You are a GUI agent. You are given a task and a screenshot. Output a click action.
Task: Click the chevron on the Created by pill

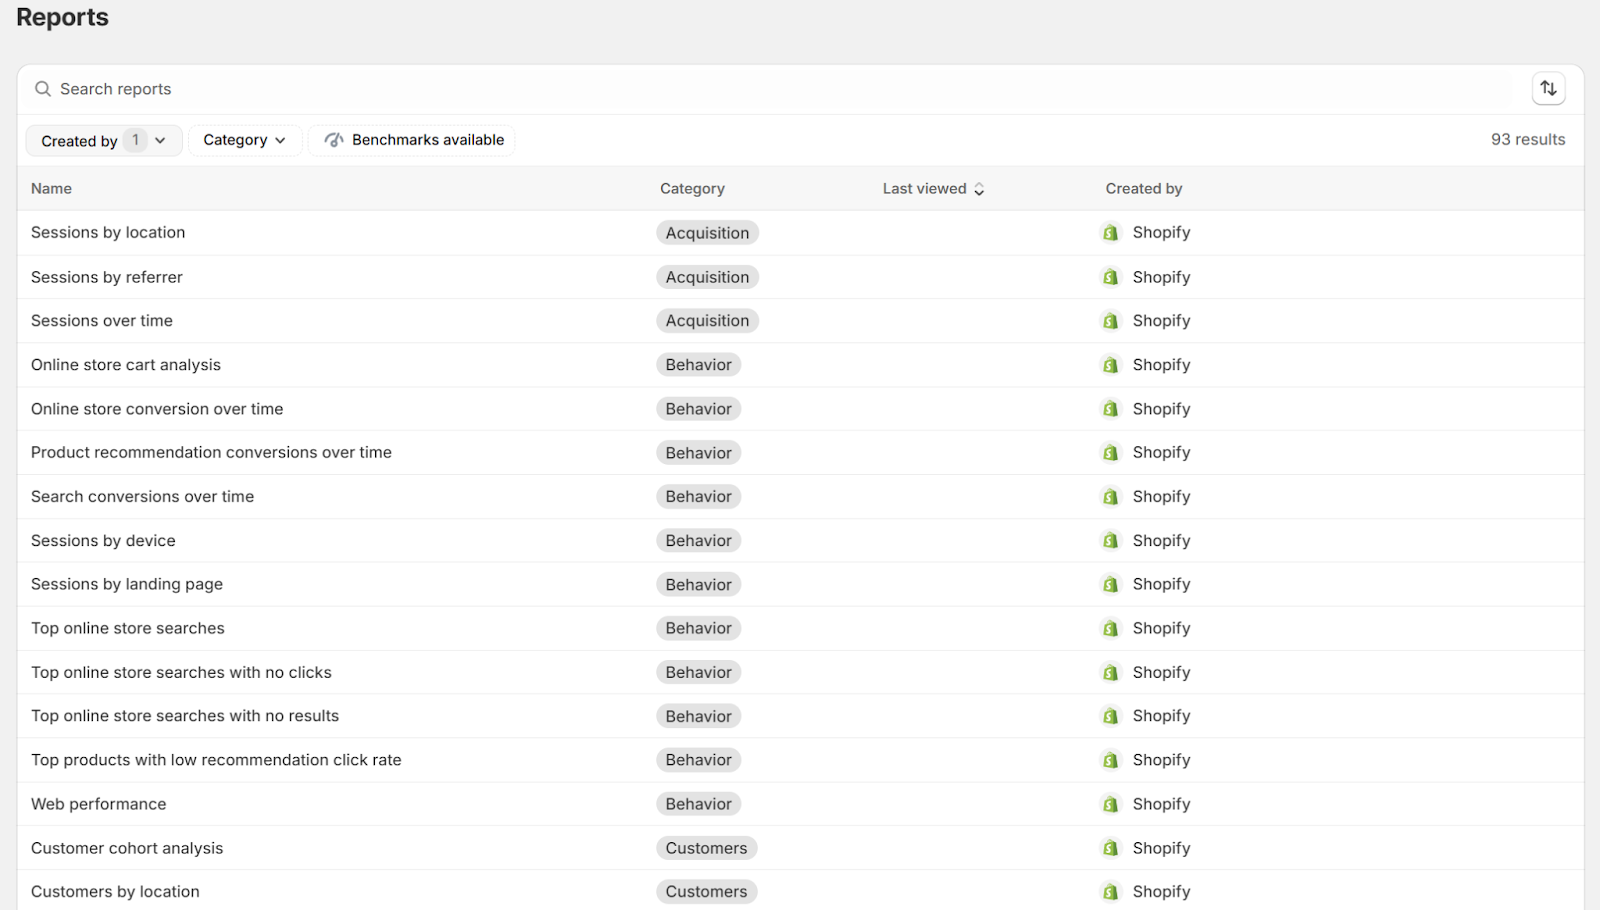[160, 140]
